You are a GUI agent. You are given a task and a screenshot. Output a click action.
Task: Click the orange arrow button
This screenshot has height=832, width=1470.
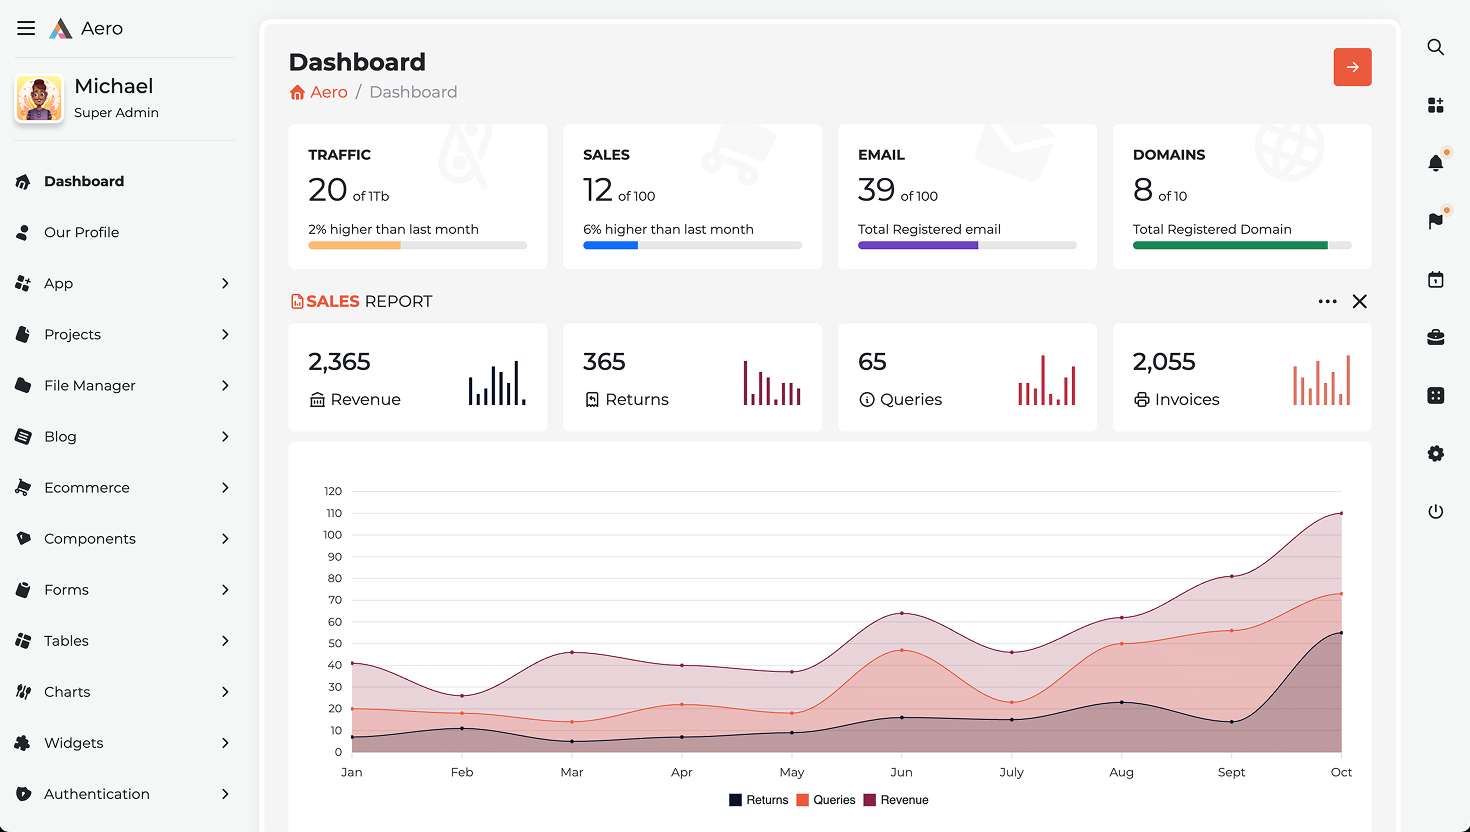tap(1352, 67)
